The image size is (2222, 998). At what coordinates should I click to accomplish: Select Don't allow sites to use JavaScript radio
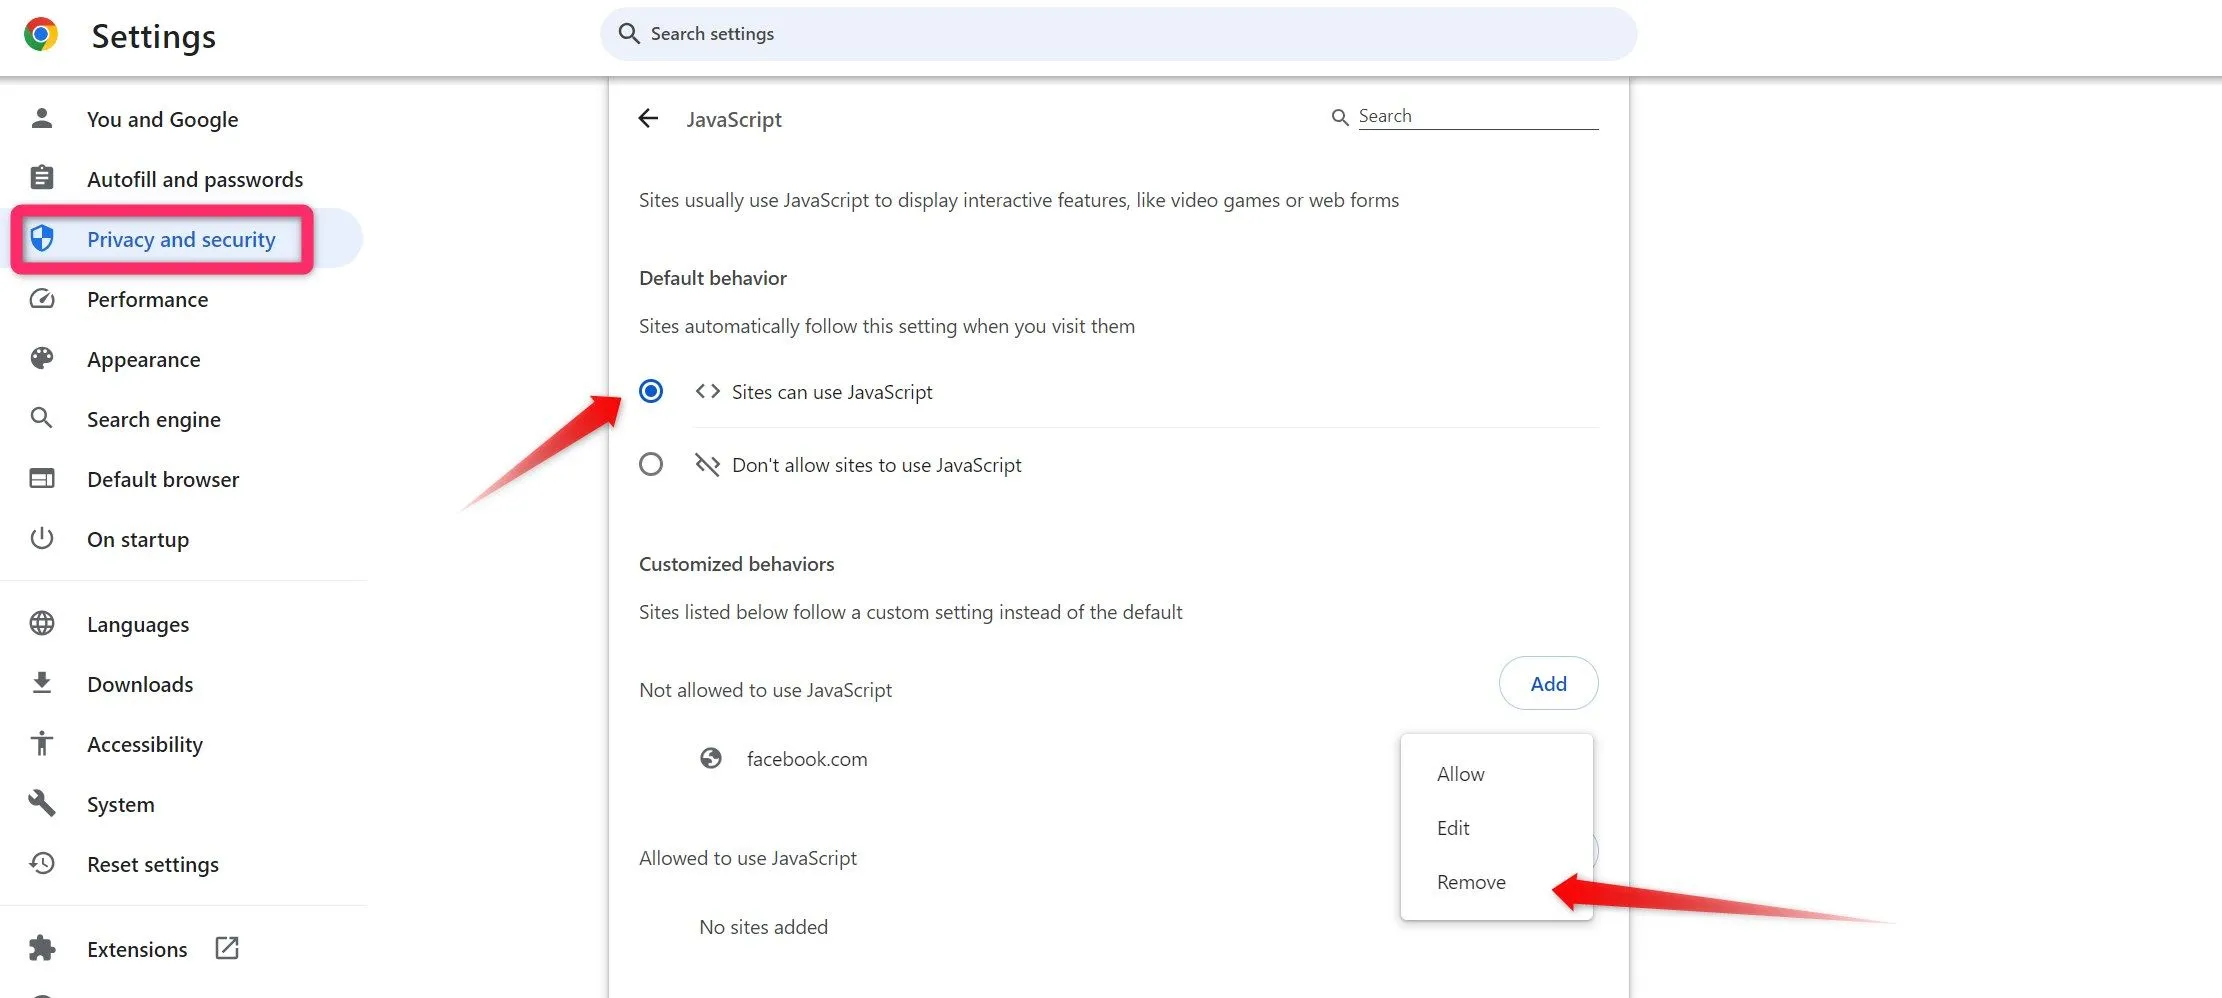click(651, 464)
